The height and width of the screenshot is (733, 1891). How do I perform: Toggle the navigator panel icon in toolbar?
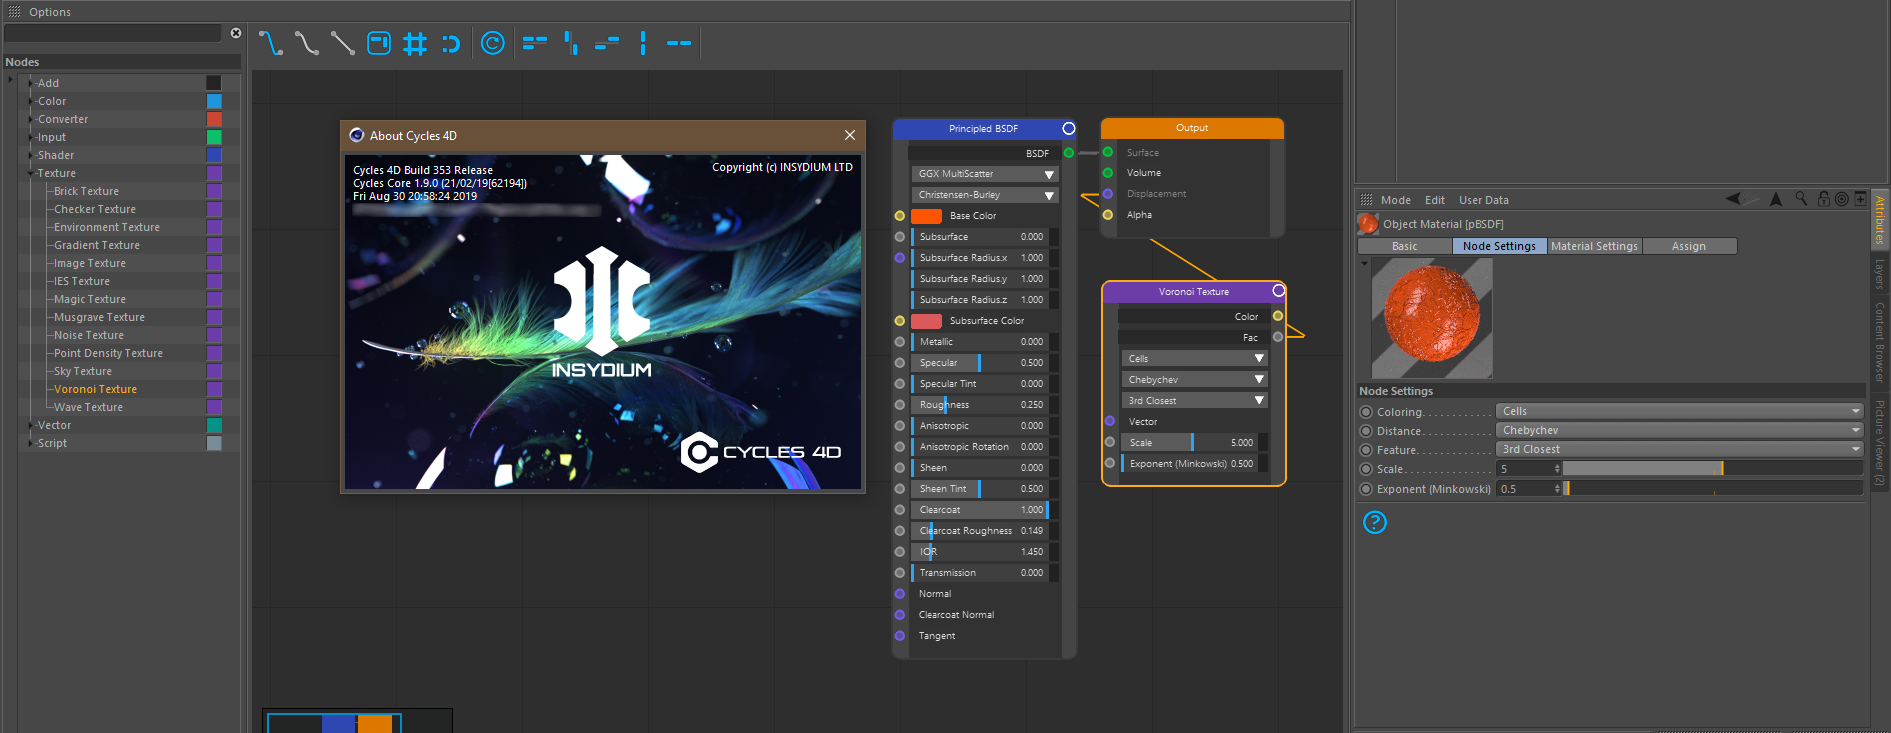click(x=379, y=43)
